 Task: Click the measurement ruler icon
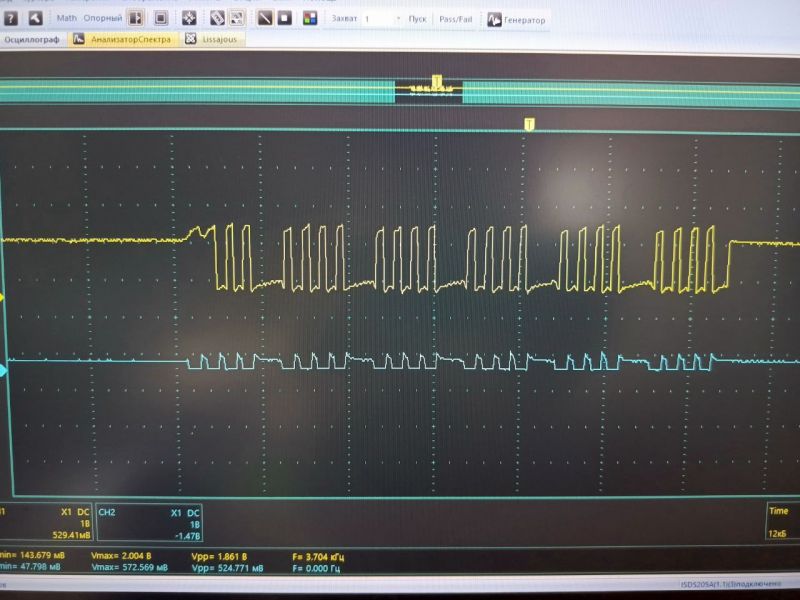tap(217, 18)
